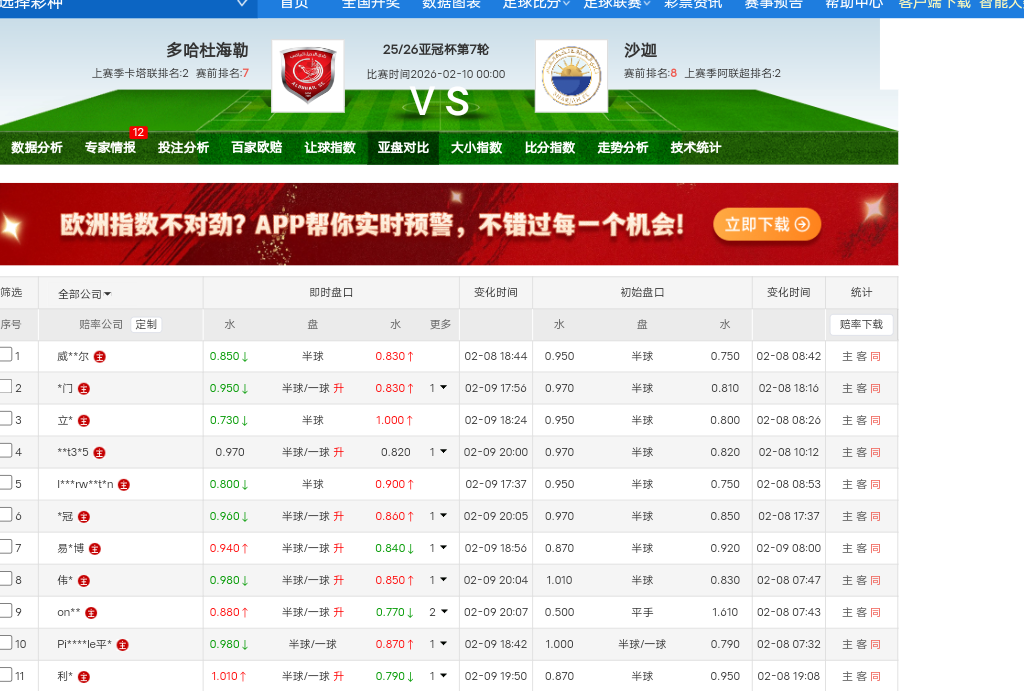Open the 百家欧赔 tab
Screen dimensions: 1024x691
tap(256, 148)
